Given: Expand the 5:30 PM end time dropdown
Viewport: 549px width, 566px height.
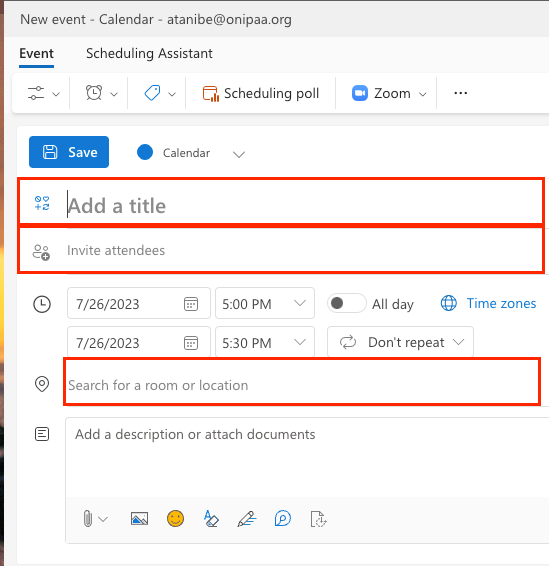Looking at the screenshot, I should click(265, 342).
